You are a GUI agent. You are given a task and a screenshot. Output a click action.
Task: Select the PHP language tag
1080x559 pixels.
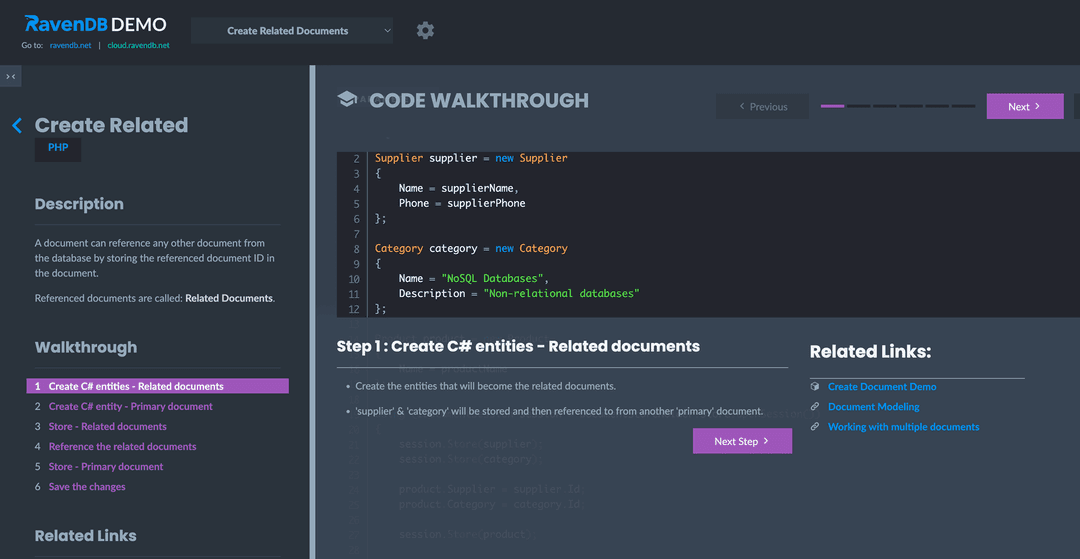tap(58, 149)
